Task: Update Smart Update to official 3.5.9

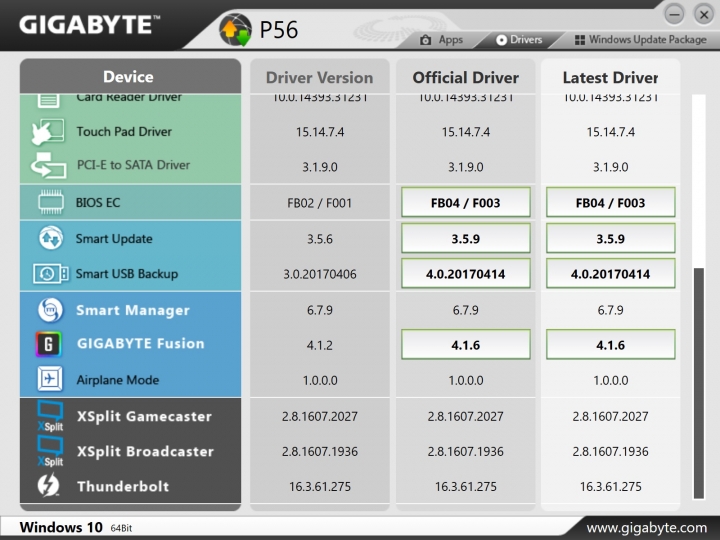Action: point(466,238)
